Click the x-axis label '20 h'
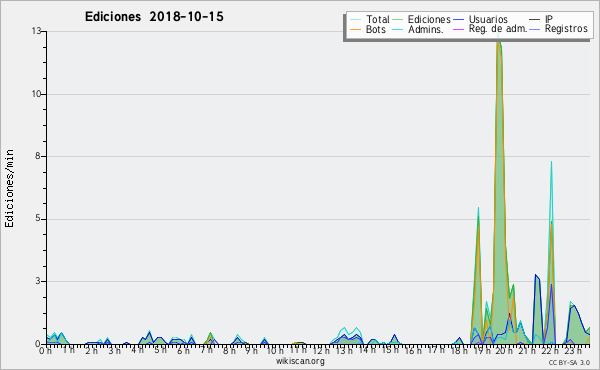This screenshot has height=370, width=600. (x=504, y=351)
